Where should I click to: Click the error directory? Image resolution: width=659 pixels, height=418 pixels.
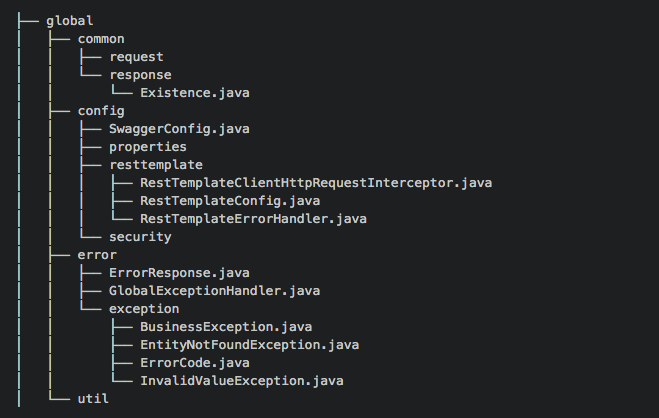point(97,255)
